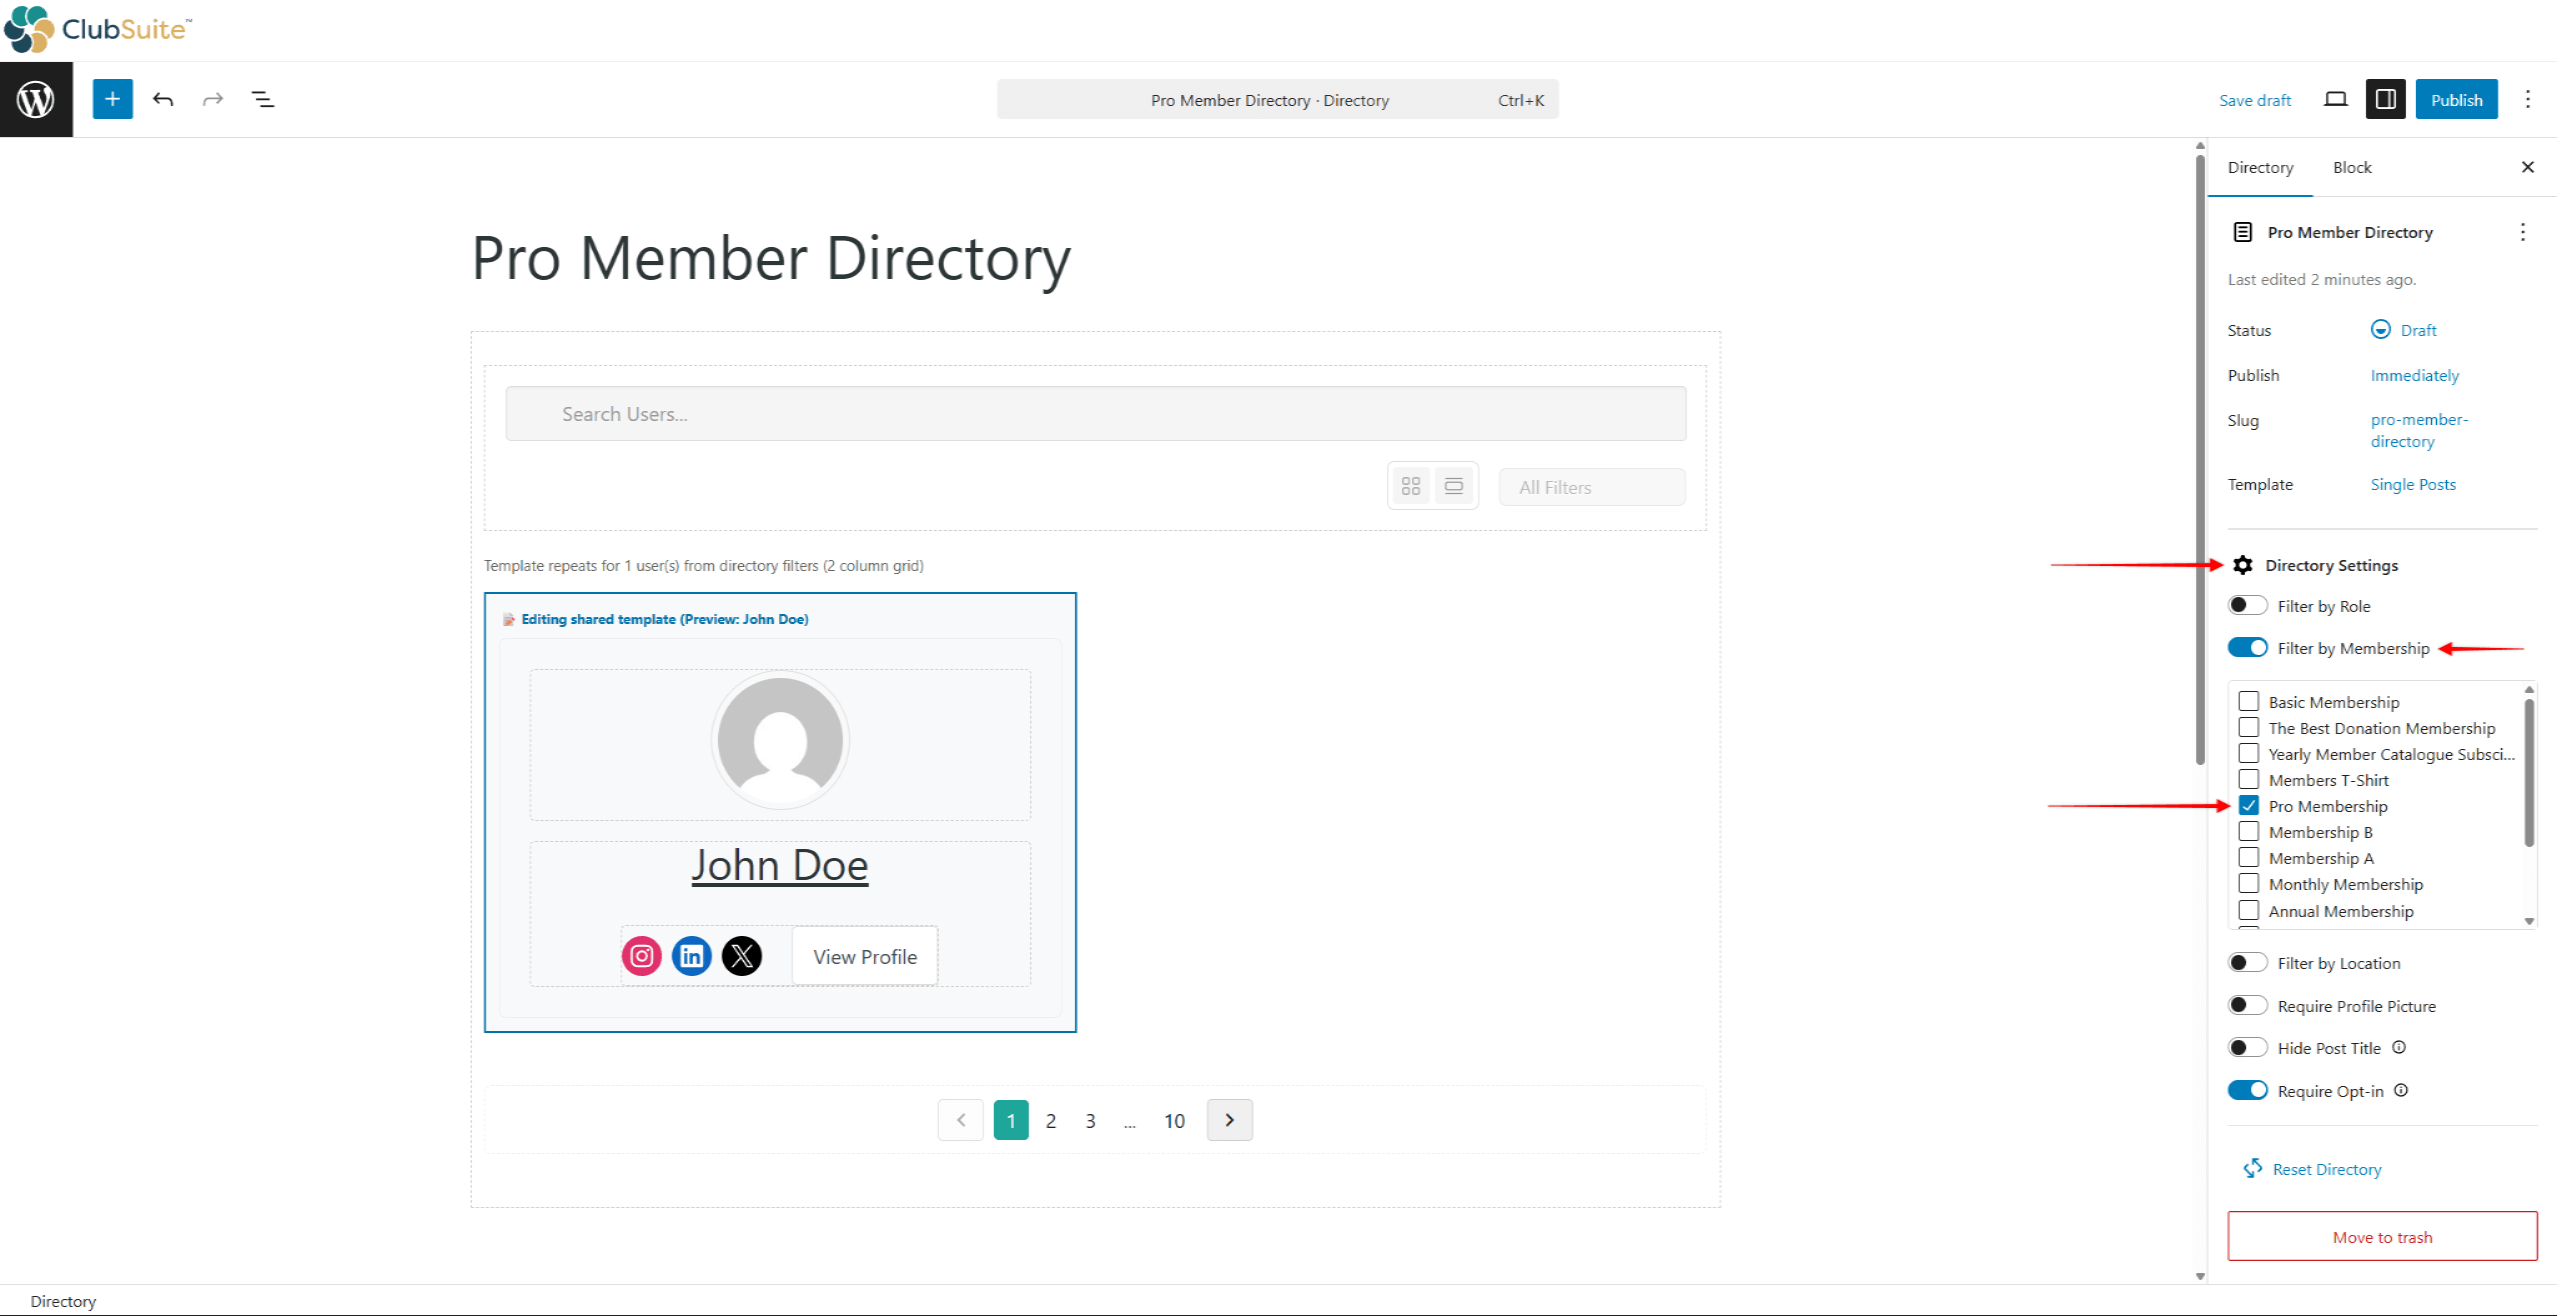Switch to grid view layout in the directory

coord(1411,485)
